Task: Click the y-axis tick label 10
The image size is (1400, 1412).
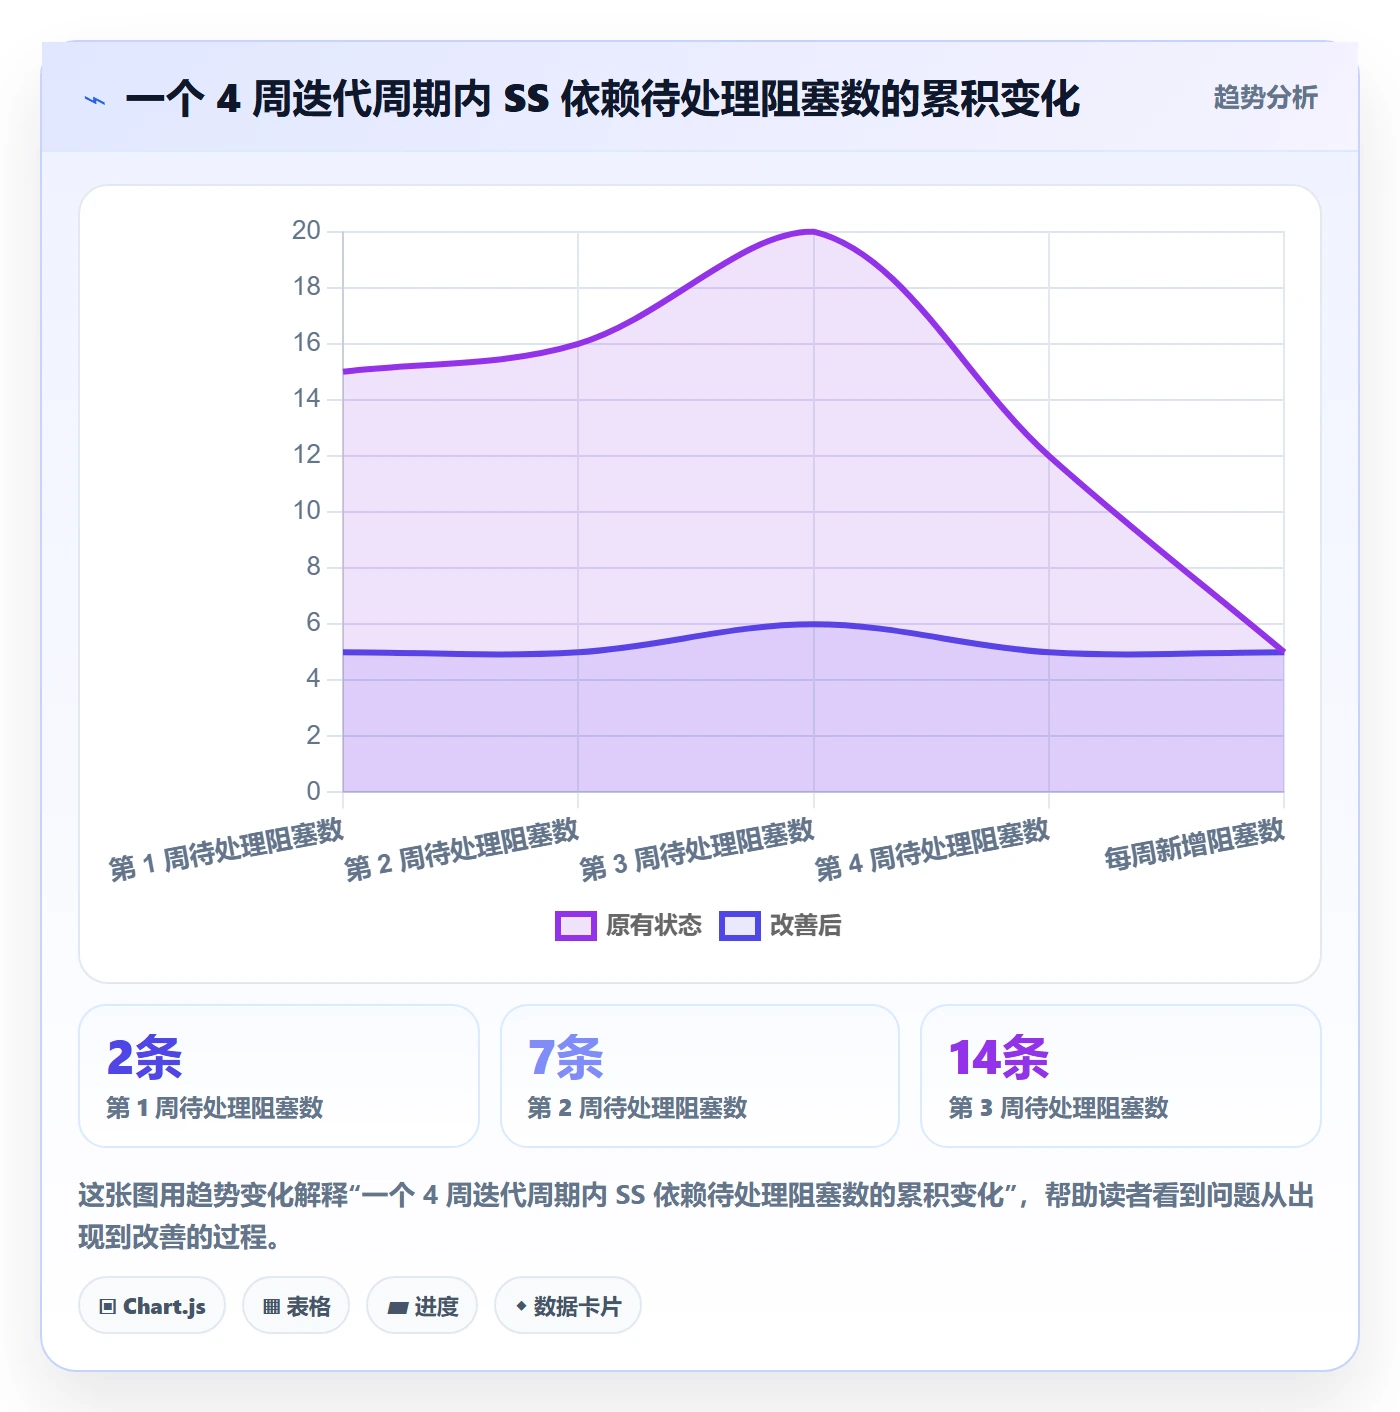Action: [306, 511]
